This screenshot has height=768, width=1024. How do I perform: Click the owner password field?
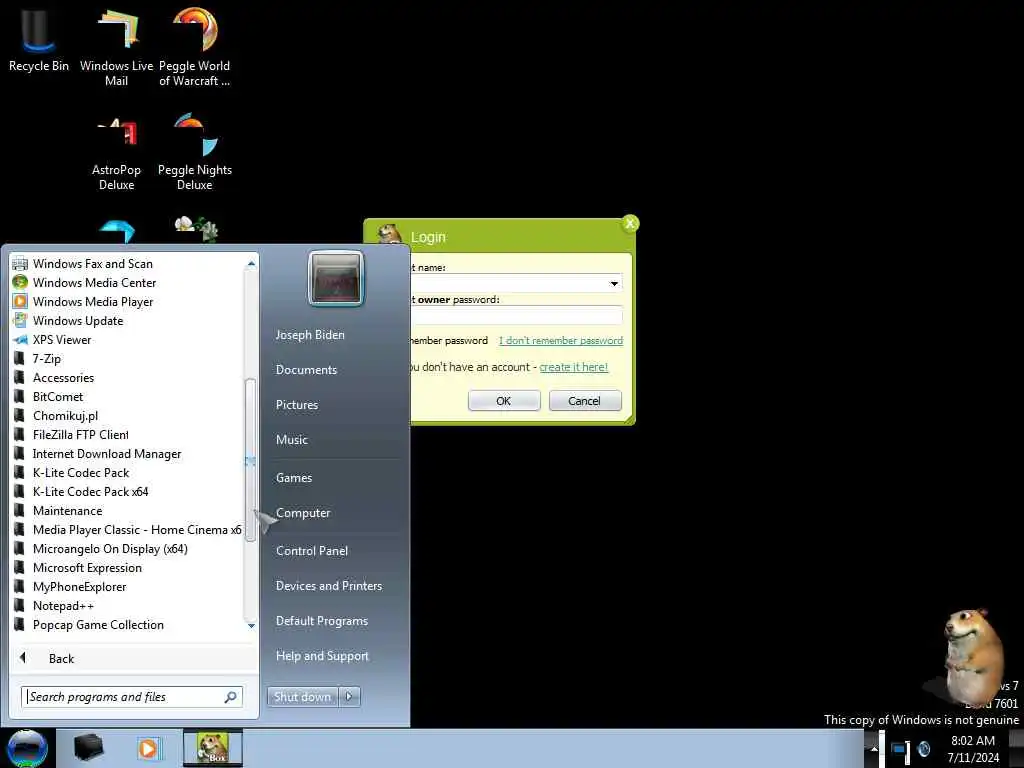[515, 316]
